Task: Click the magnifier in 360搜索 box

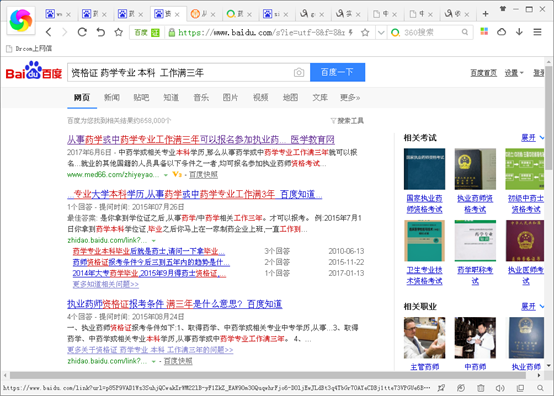Action: (x=465, y=32)
